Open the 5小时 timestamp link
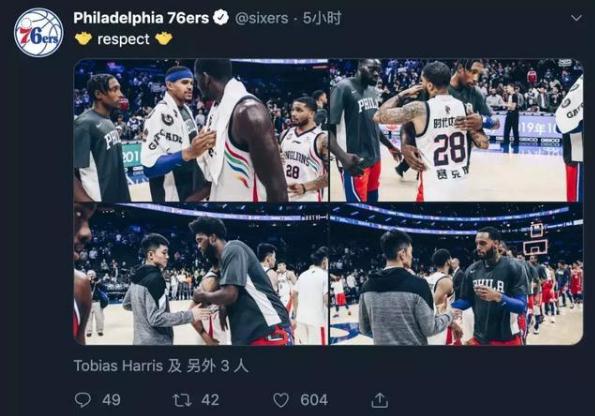 (x=322, y=18)
